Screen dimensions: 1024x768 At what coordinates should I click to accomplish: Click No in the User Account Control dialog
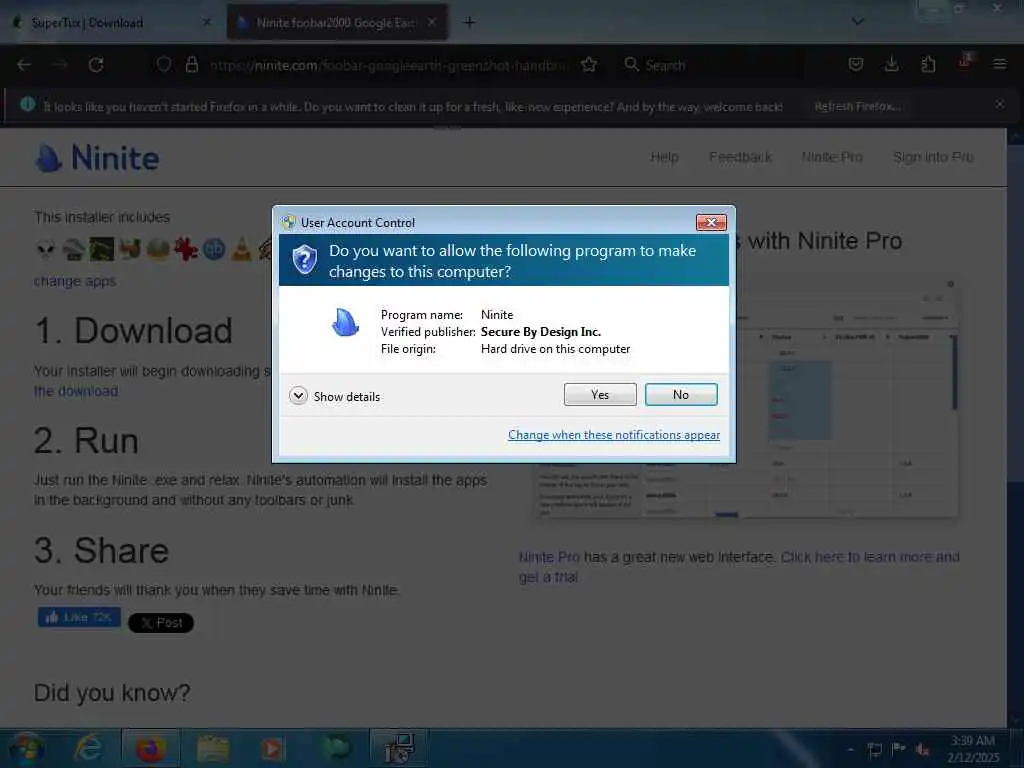pyautogui.click(x=680, y=394)
